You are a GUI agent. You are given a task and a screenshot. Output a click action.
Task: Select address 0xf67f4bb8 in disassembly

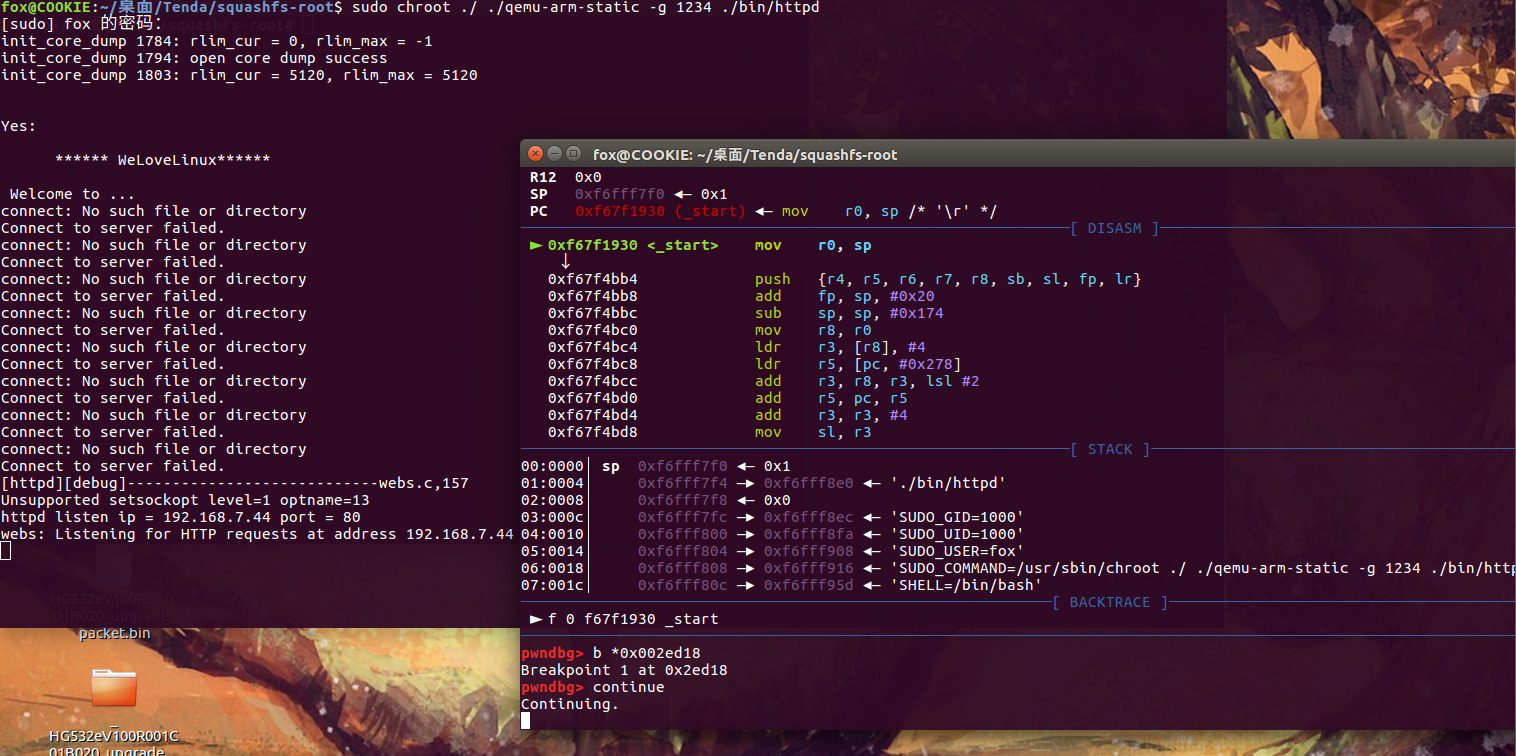[x=593, y=296]
